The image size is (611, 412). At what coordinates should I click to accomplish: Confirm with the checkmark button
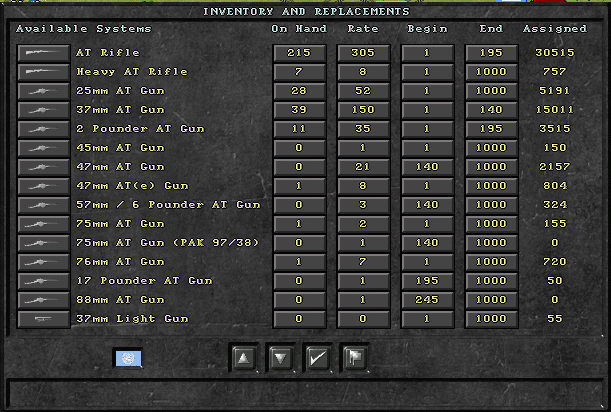[x=318, y=357]
